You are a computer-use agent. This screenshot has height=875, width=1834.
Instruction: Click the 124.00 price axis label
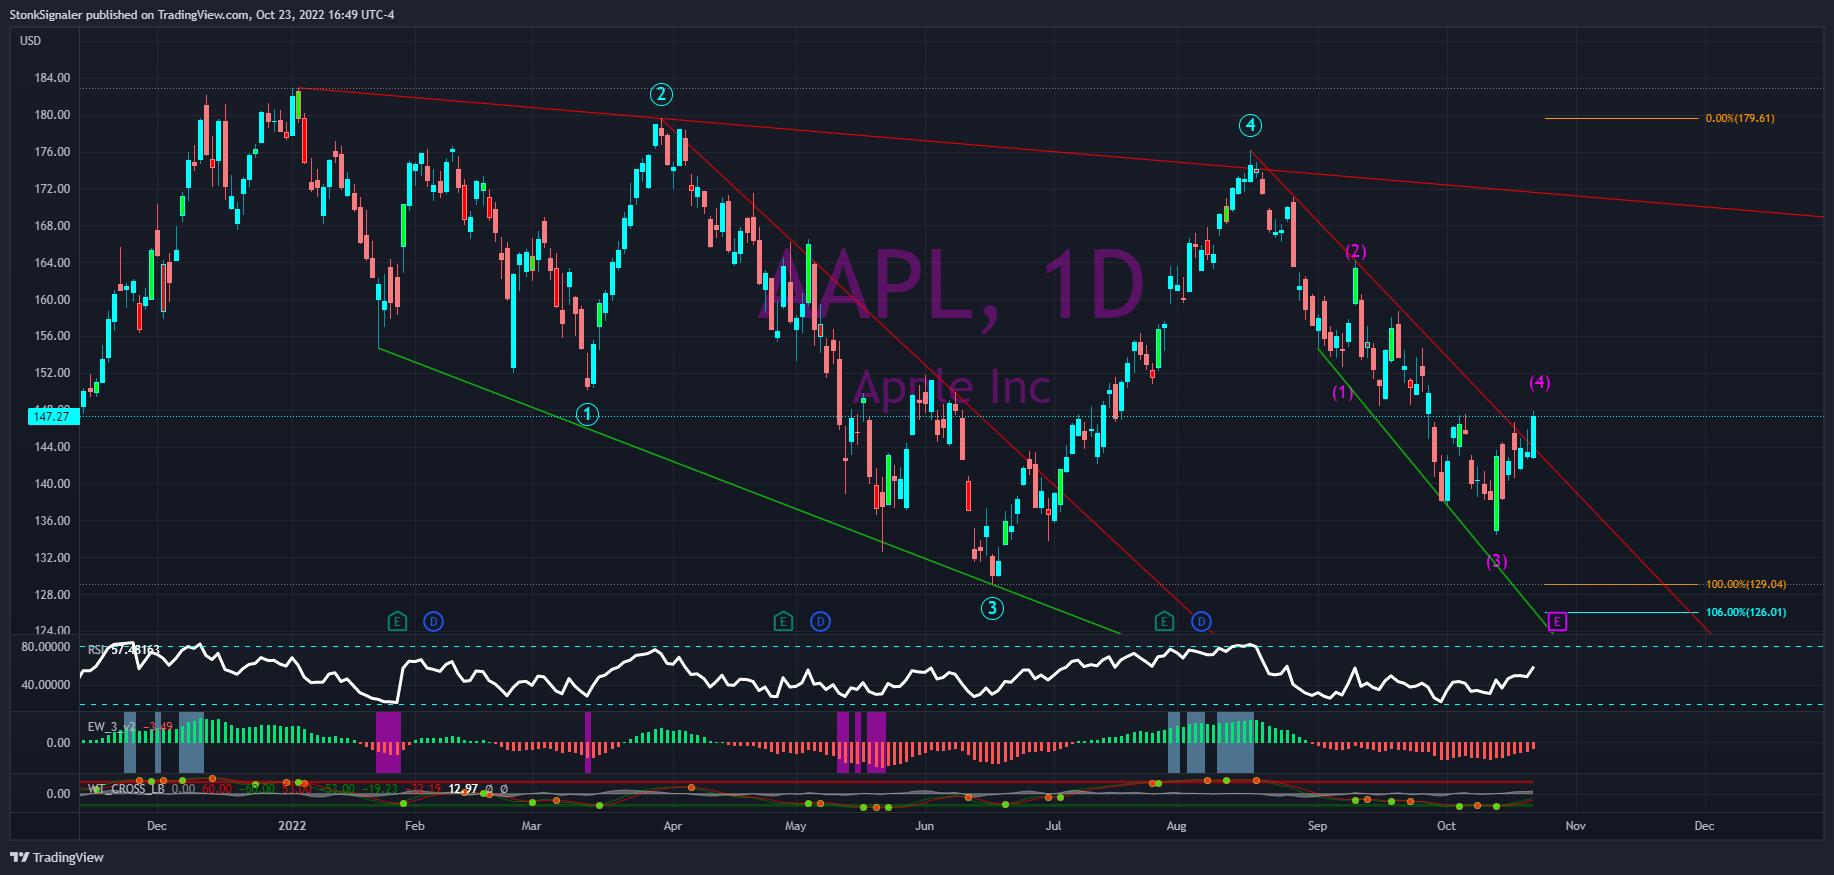click(52, 630)
